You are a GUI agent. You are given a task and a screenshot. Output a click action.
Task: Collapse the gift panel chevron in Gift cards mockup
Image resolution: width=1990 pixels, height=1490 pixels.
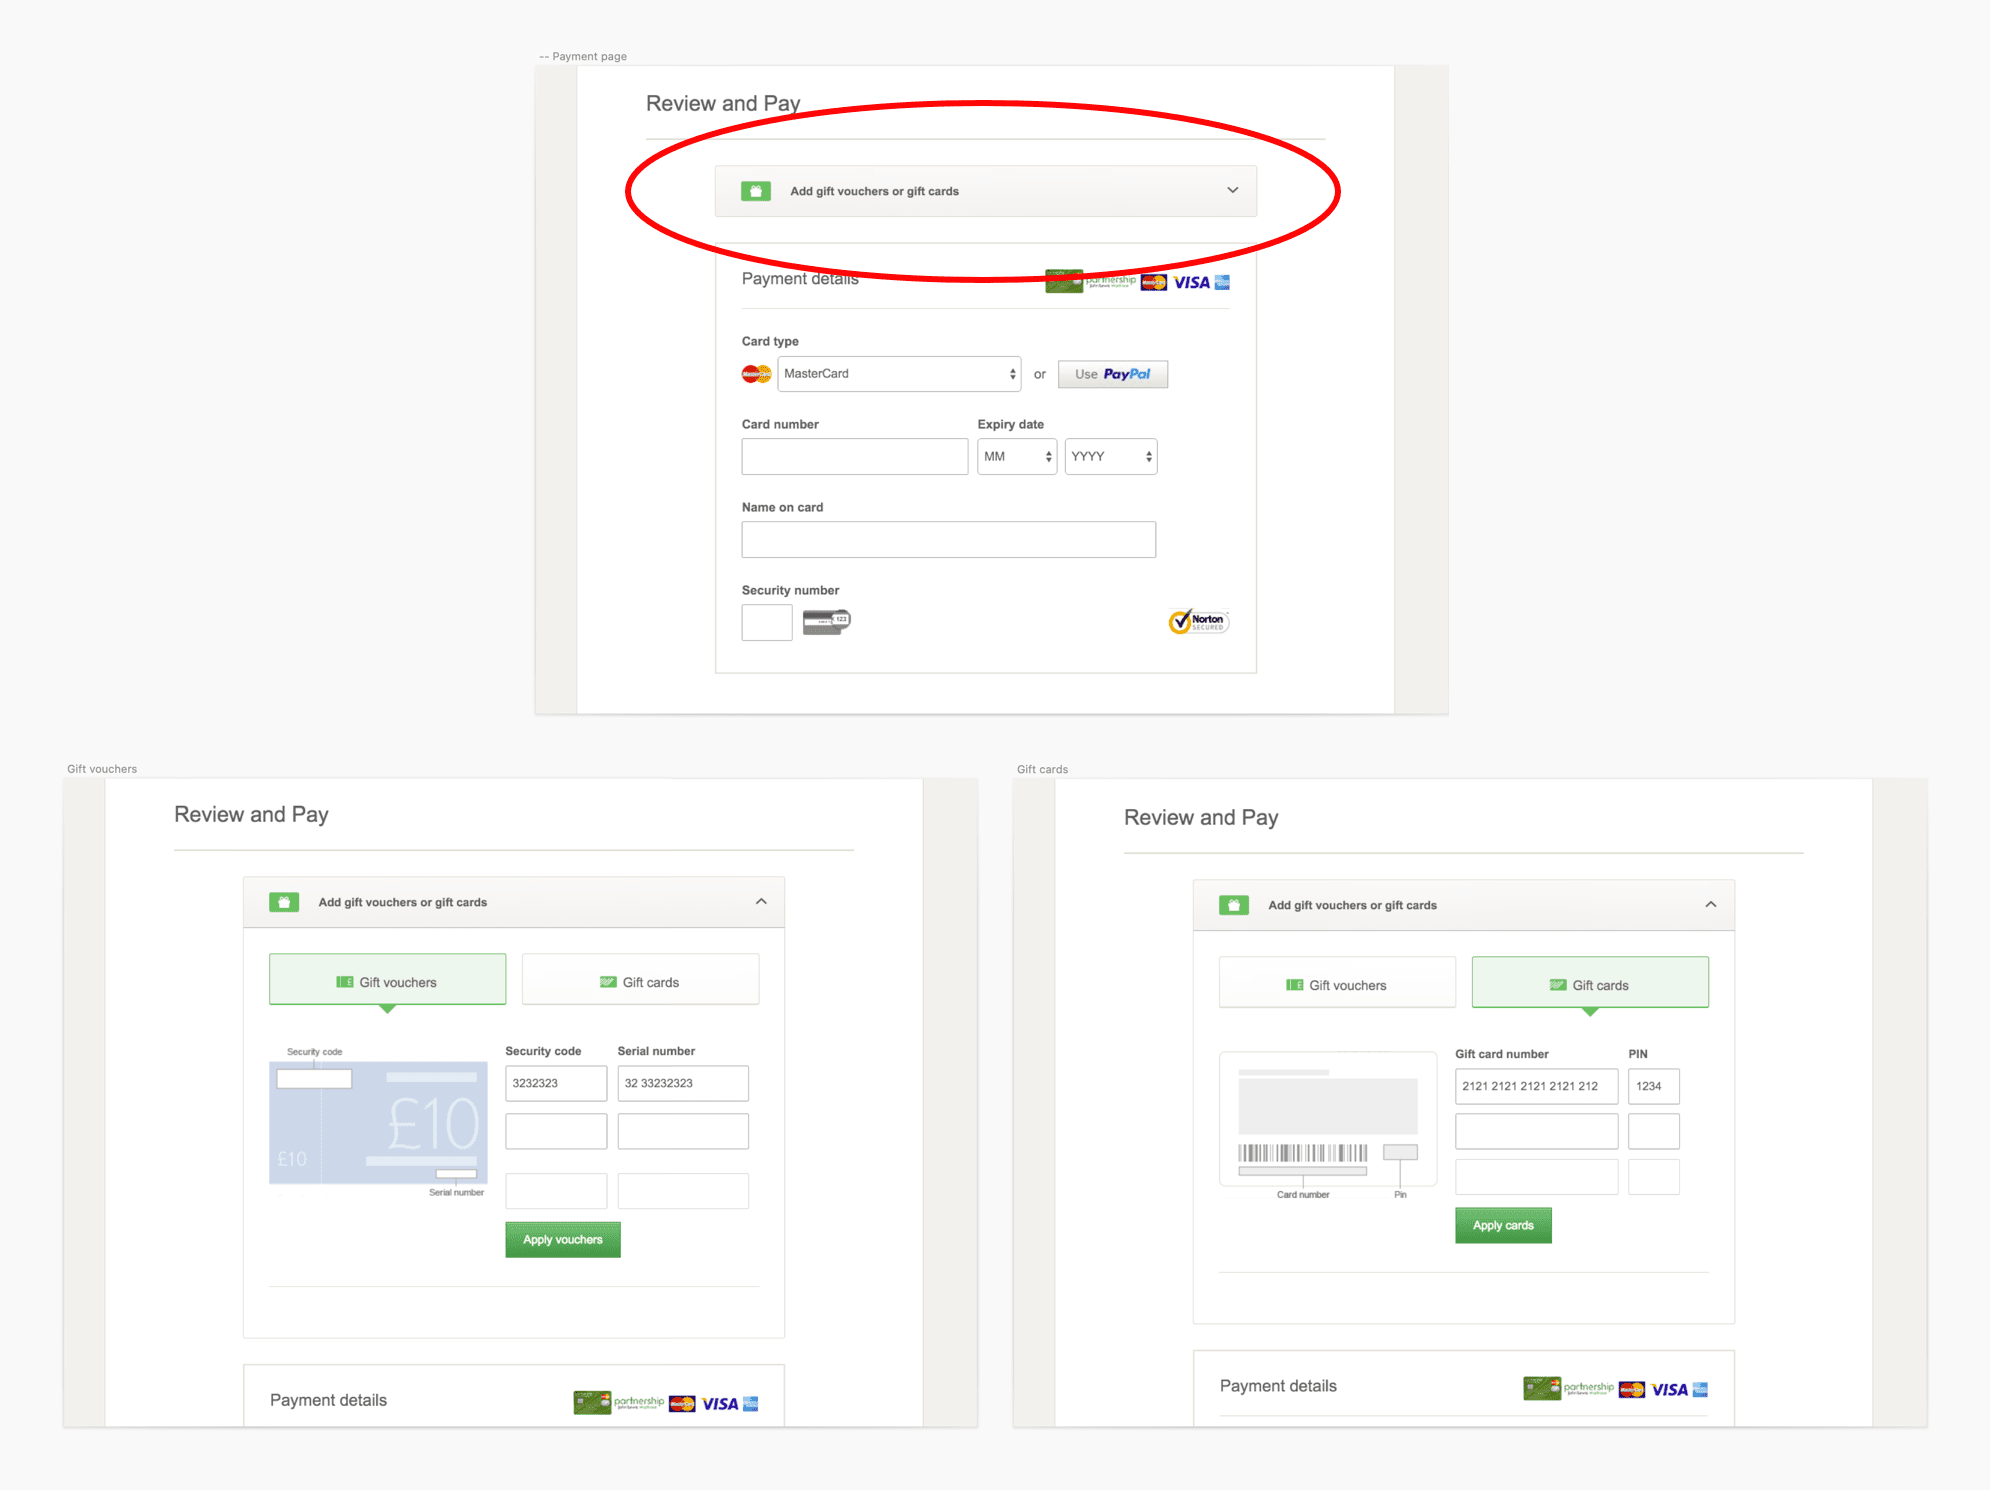click(x=1711, y=904)
